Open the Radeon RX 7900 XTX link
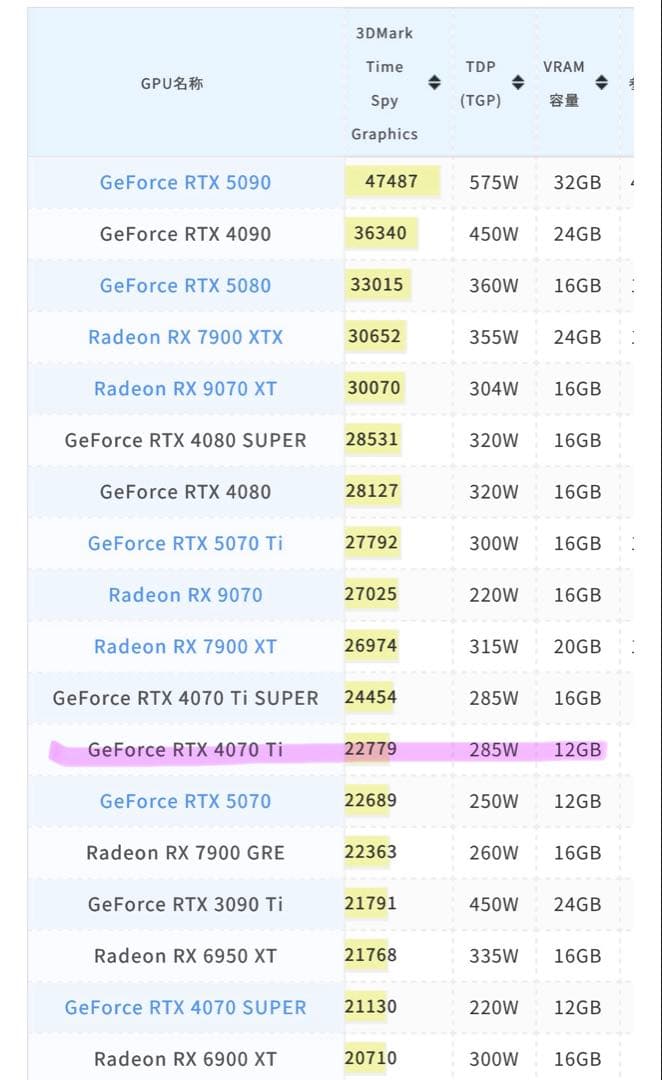662x1080 pixels. 185,337
